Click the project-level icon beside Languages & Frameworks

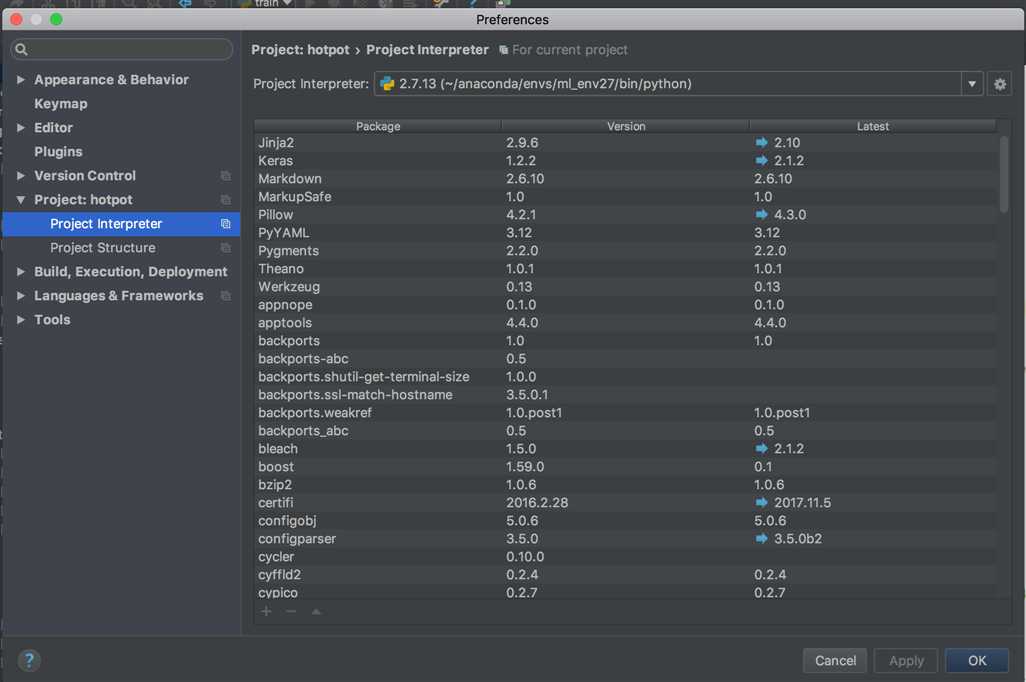226,296
